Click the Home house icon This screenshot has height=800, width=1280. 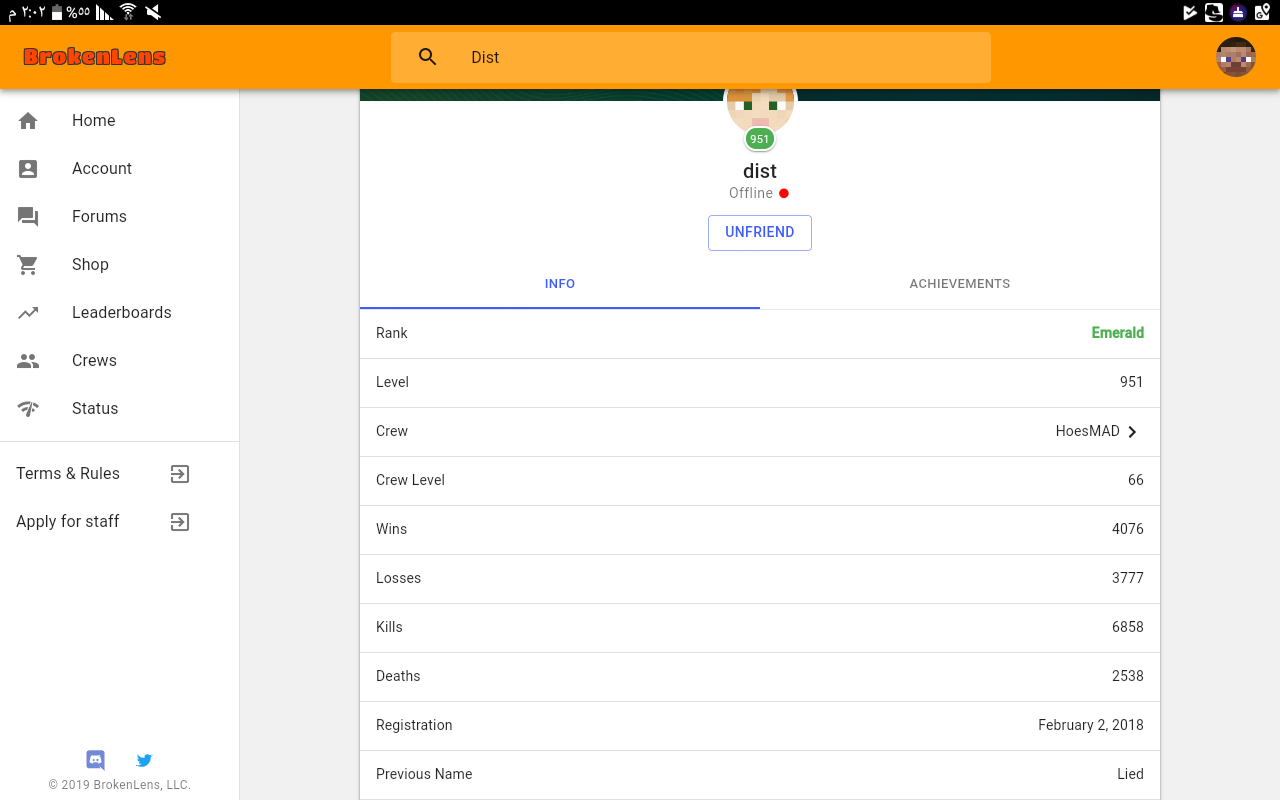(x=28, y=120)
